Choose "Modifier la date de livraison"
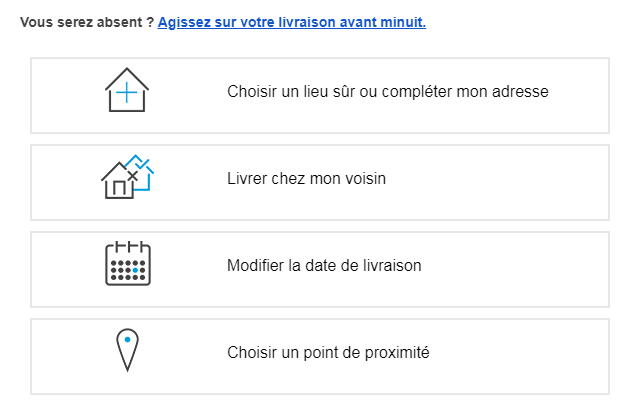The image size is (629, 408). pos(324,266)
